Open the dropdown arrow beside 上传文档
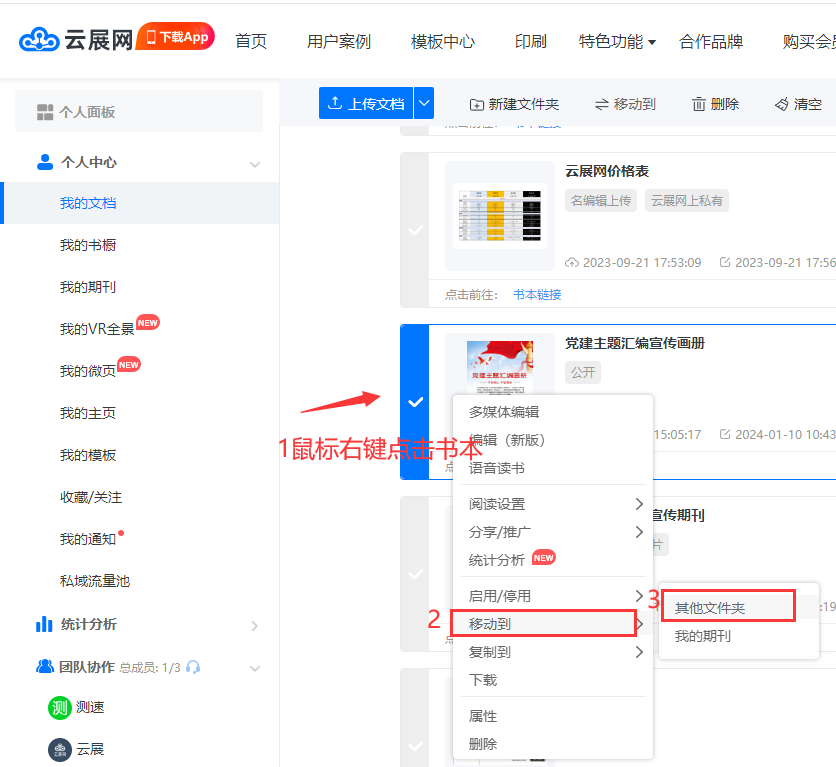836x767 pixels. (424, 103)
